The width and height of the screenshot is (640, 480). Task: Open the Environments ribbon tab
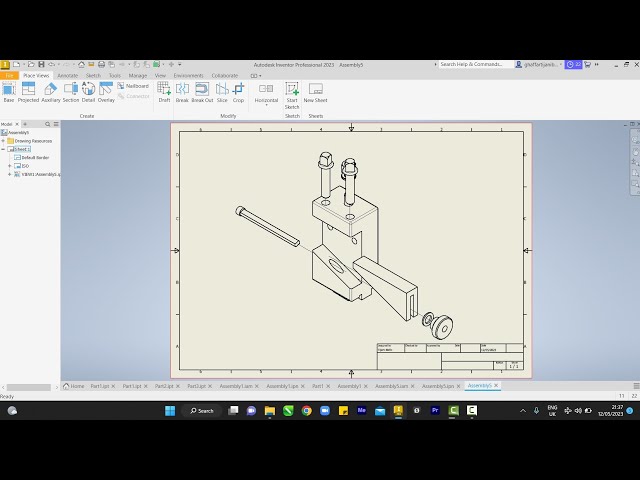pos(188,76)
